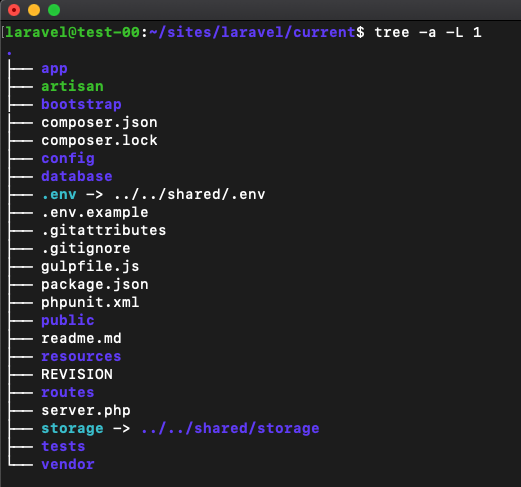Select .gitignore in the listing
521x487 pixels.
click(x=86, y=249)
